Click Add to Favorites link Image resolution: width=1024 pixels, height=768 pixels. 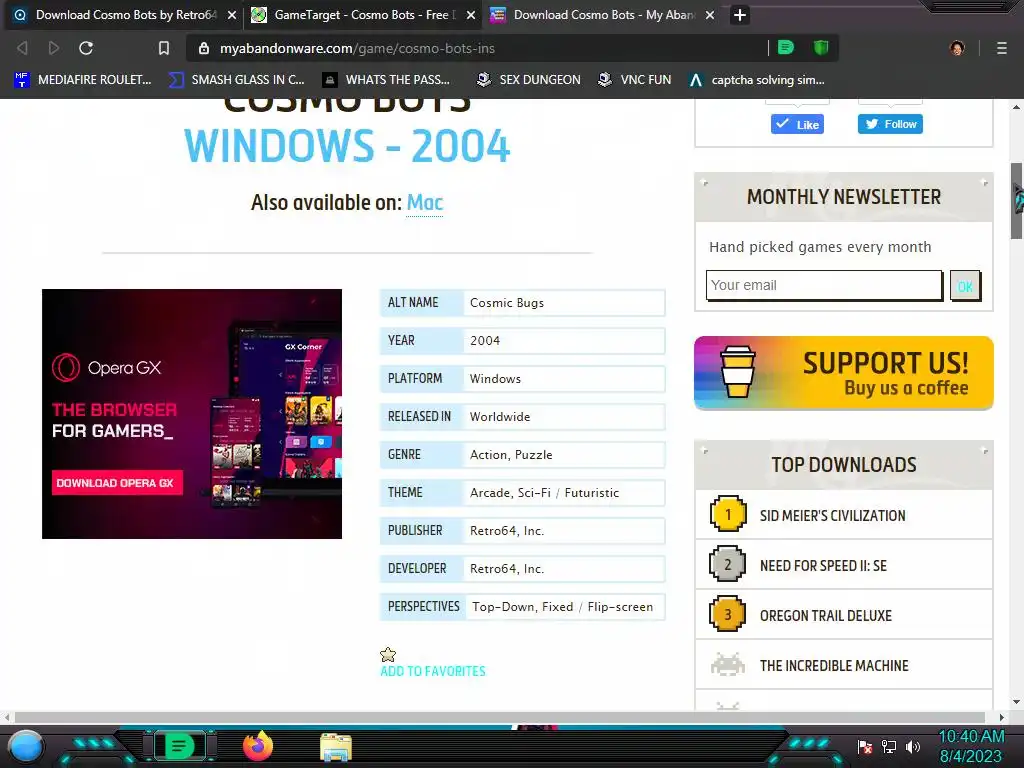[x=433, y=671]
